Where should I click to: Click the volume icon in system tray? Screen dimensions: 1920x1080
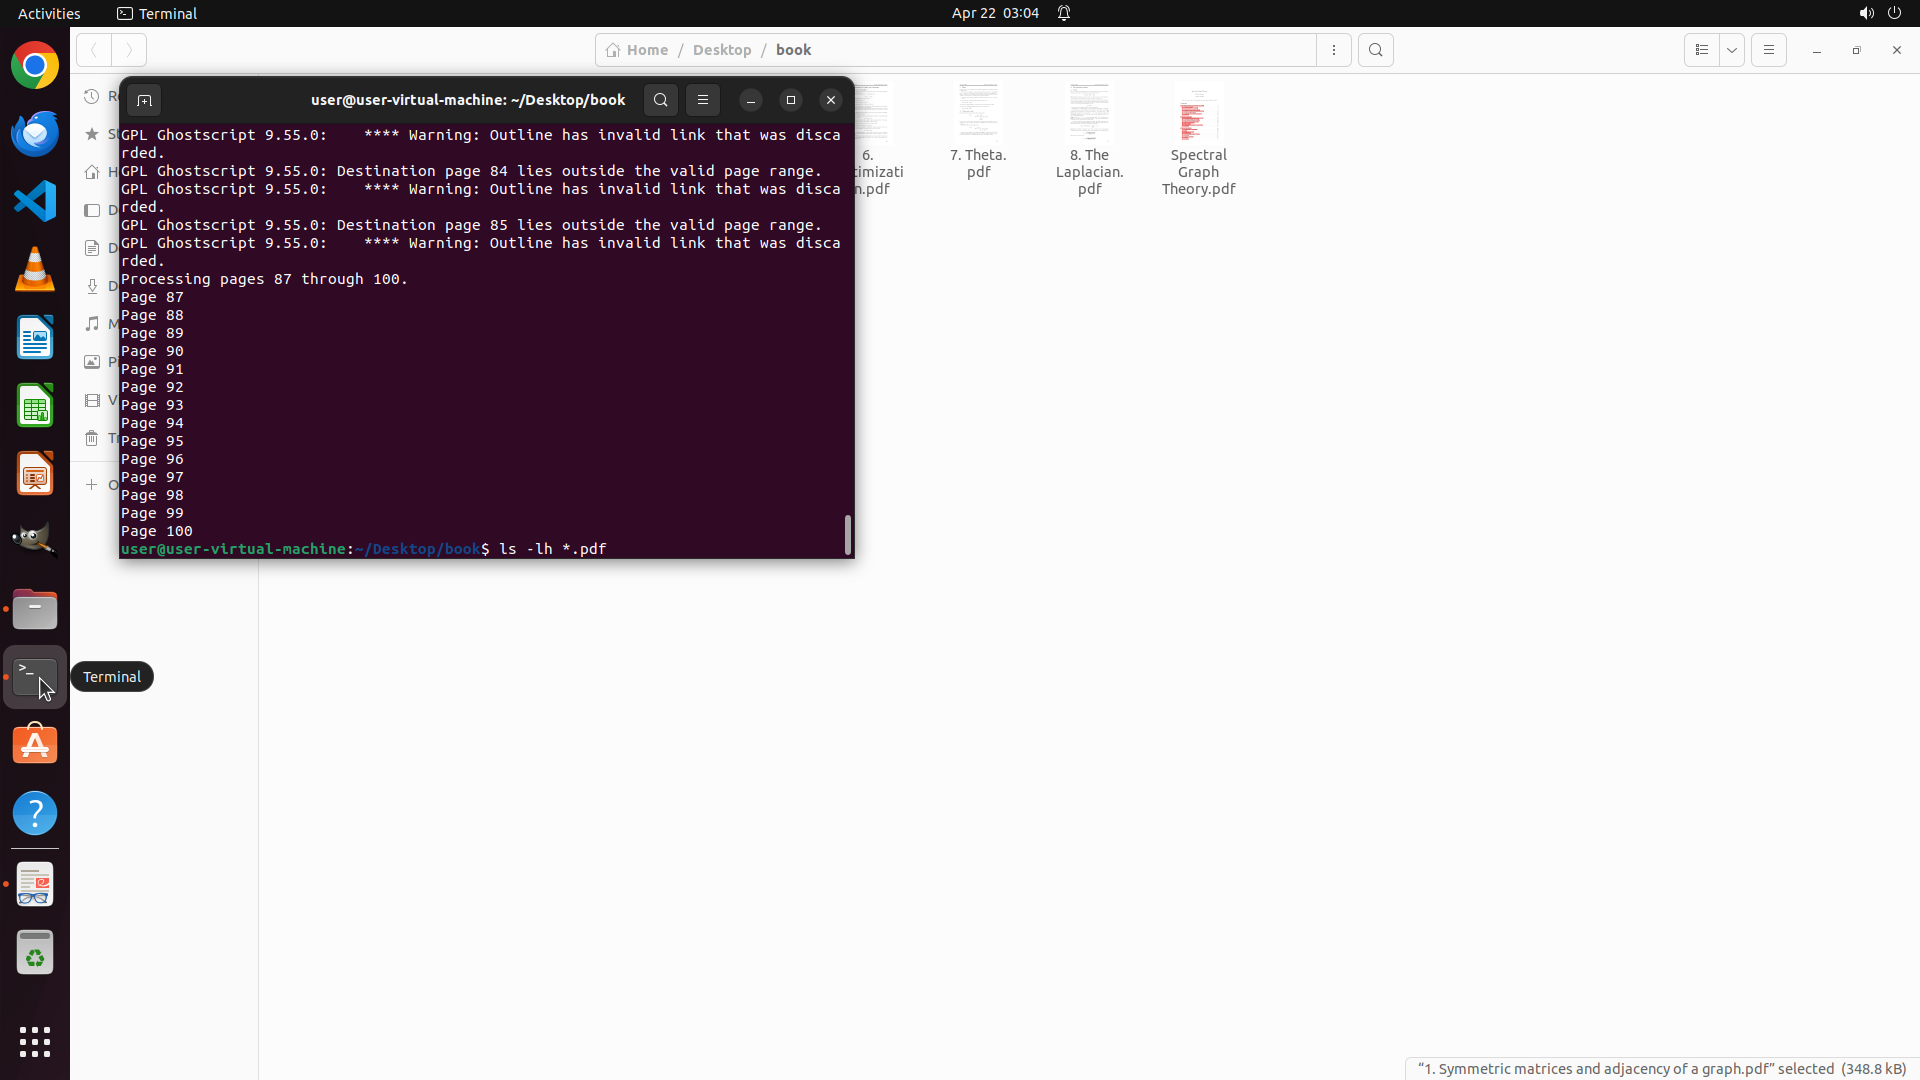pos(1865,13)
